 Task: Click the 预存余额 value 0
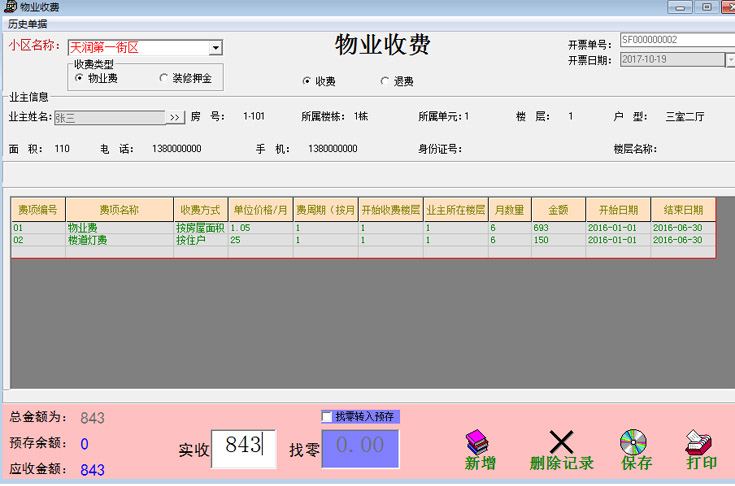(84, 444)
